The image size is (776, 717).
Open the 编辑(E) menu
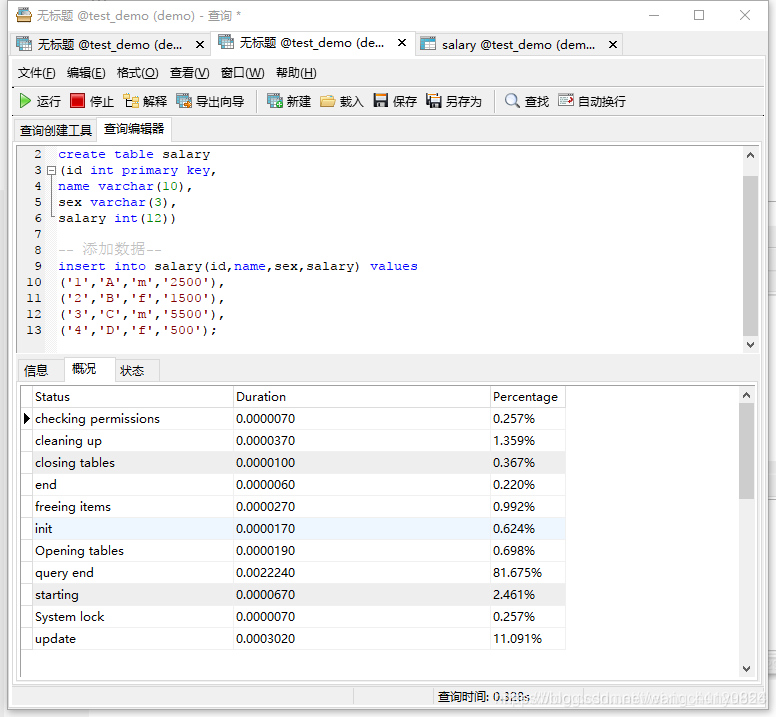86,73
